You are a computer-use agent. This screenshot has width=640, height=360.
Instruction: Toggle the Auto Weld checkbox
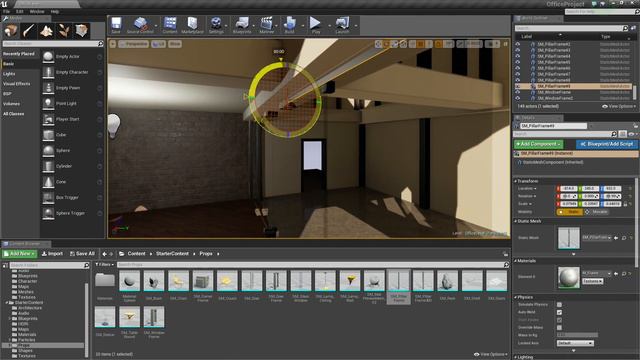point(559,312)
